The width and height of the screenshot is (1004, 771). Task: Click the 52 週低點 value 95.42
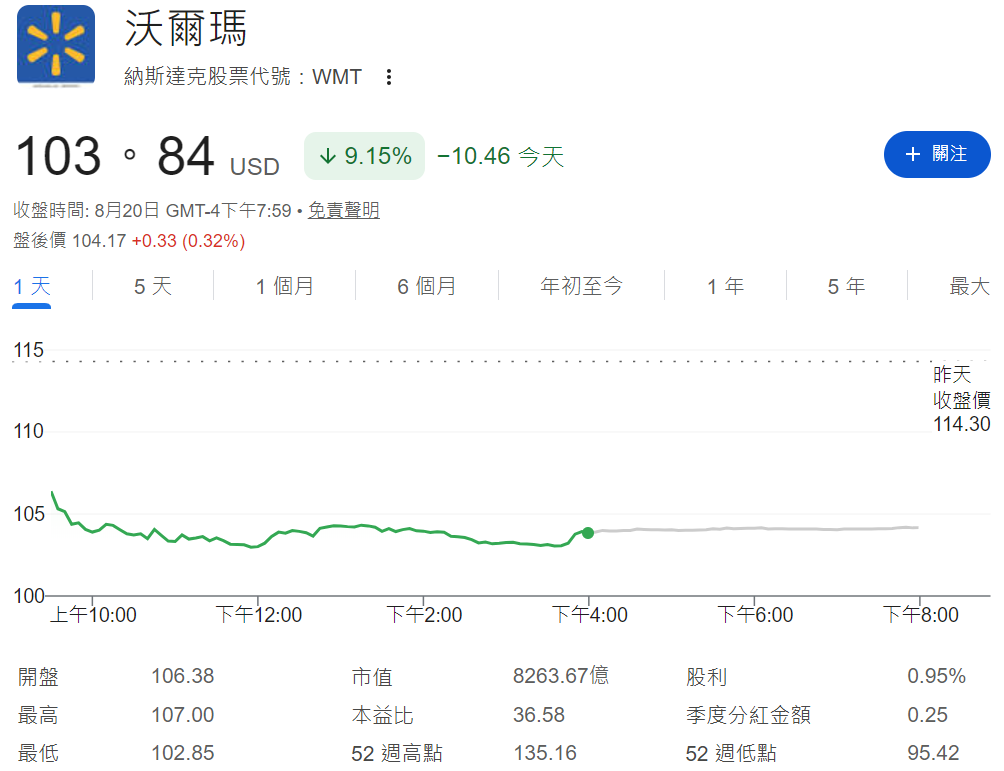[x=933, y=753]
